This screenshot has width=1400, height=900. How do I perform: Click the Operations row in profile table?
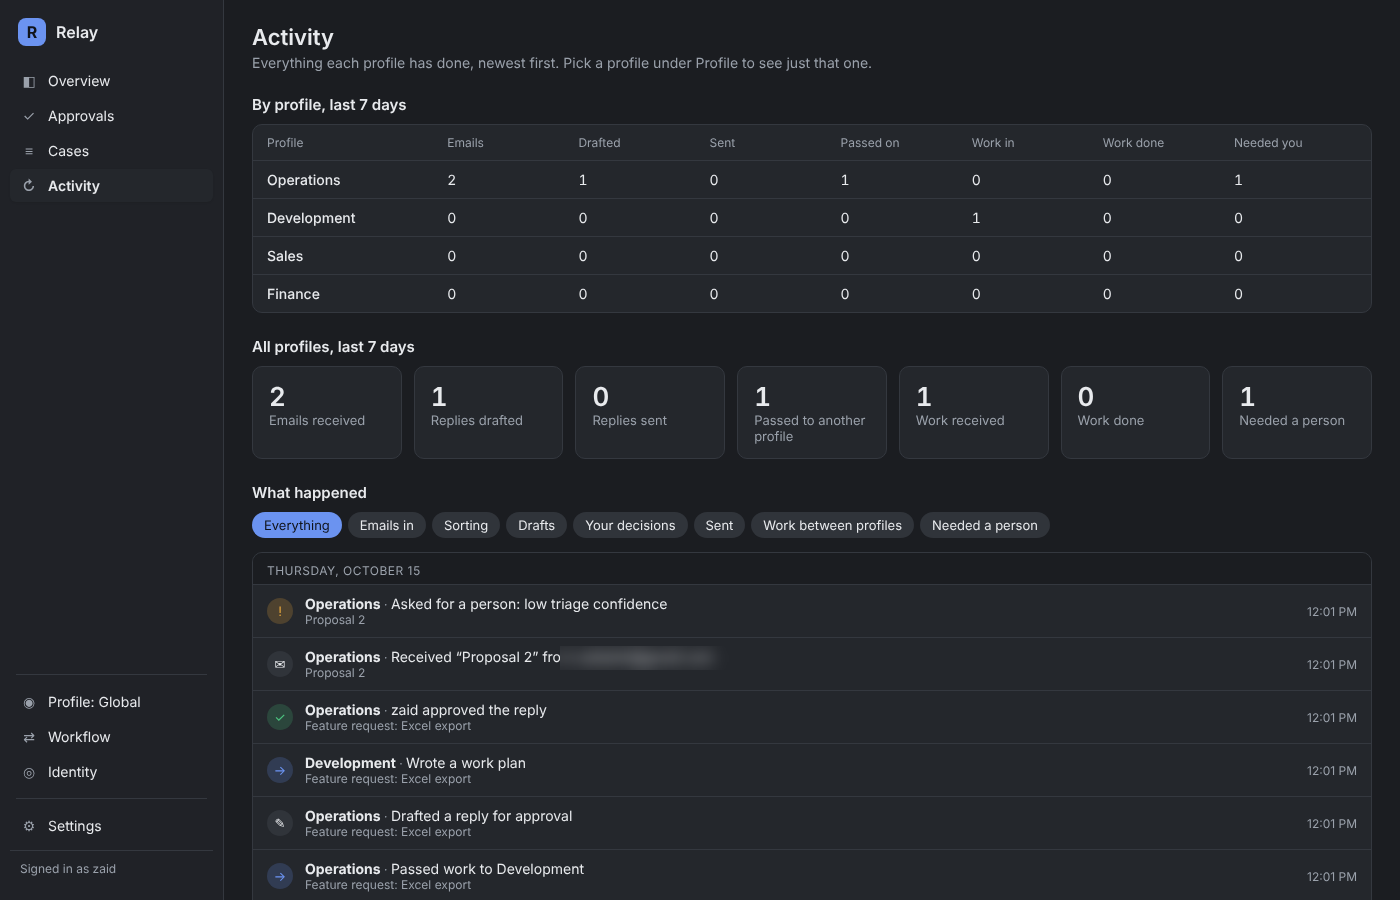811,180
